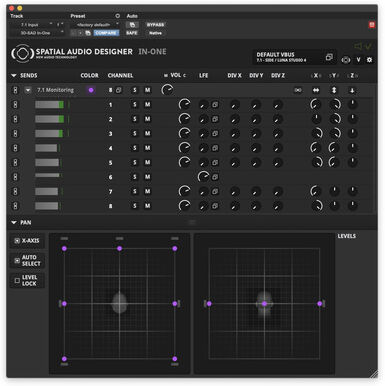Open the settings gear icon
The width and height of the screenshot is (385, 386).
pyautogui.click(x=369, y=60)
